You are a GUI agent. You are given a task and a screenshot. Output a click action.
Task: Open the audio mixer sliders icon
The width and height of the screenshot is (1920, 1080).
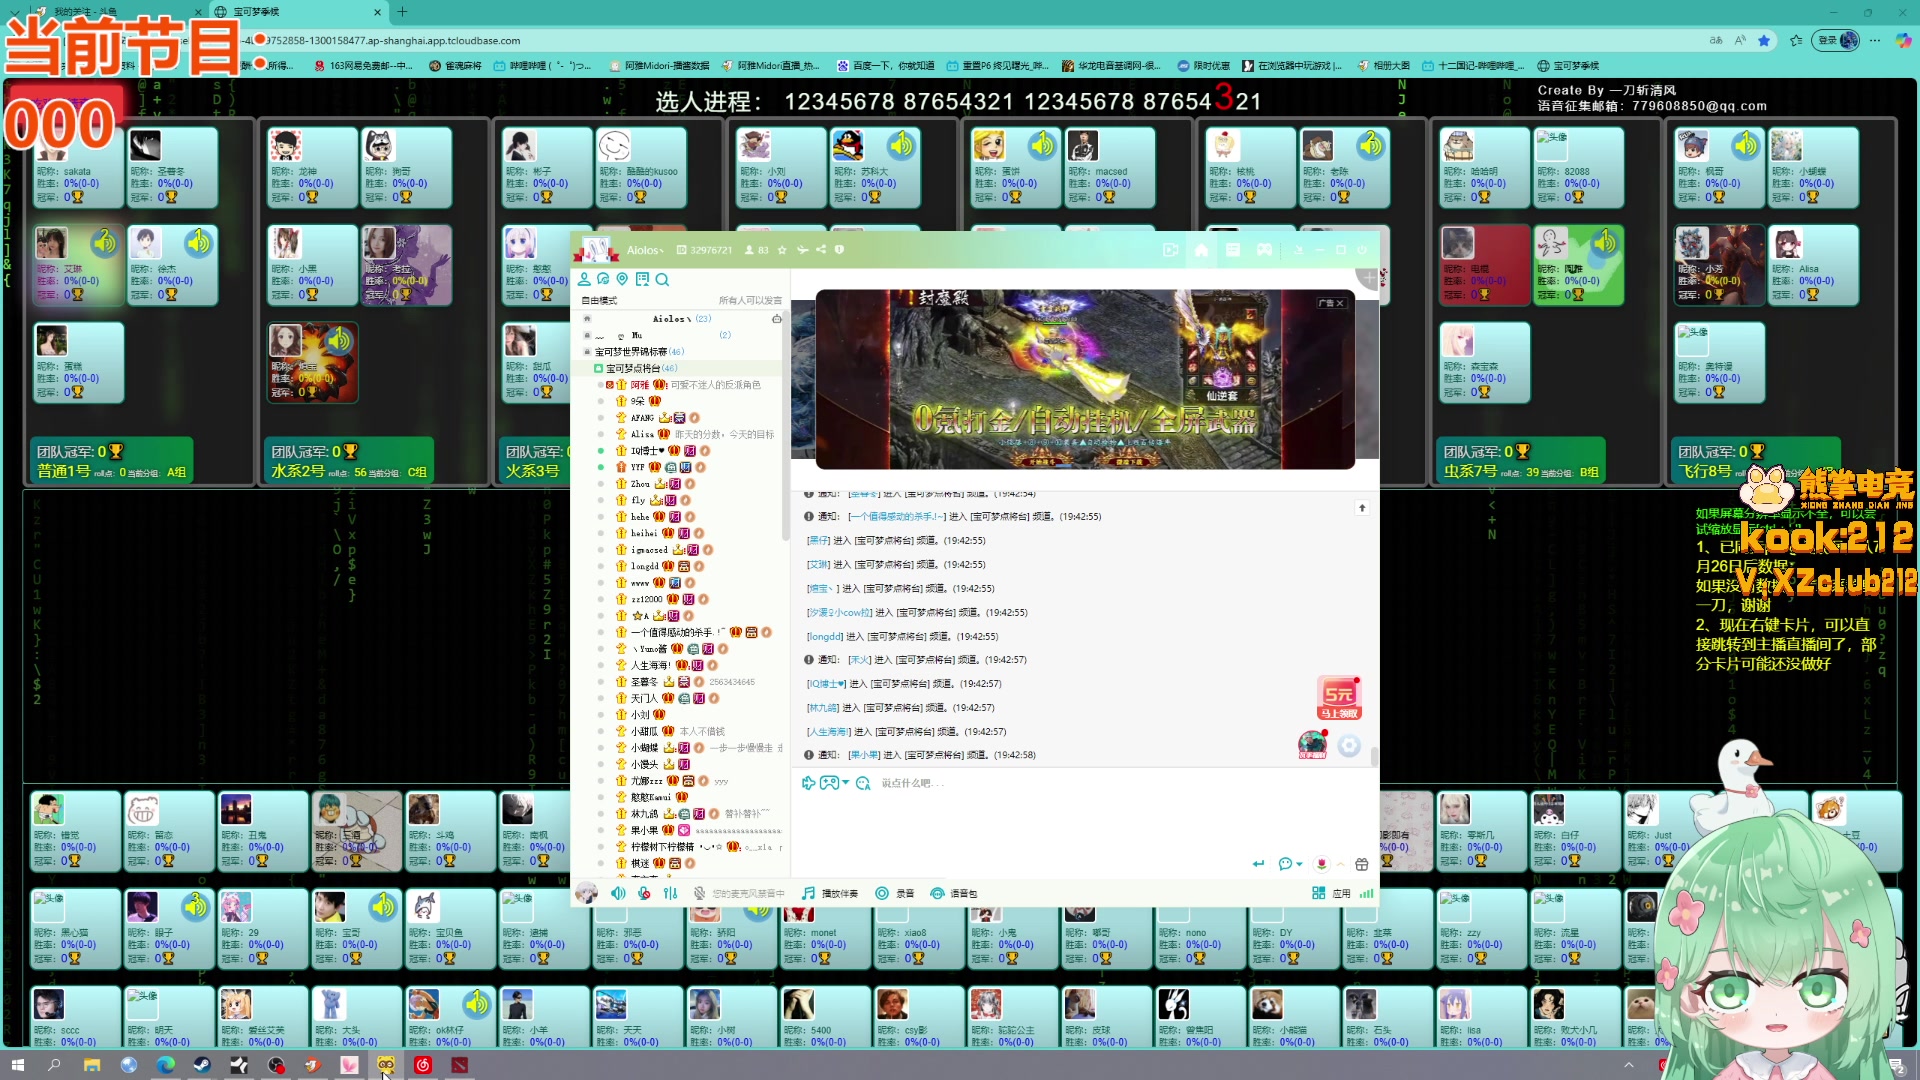(x=670, y=893)
